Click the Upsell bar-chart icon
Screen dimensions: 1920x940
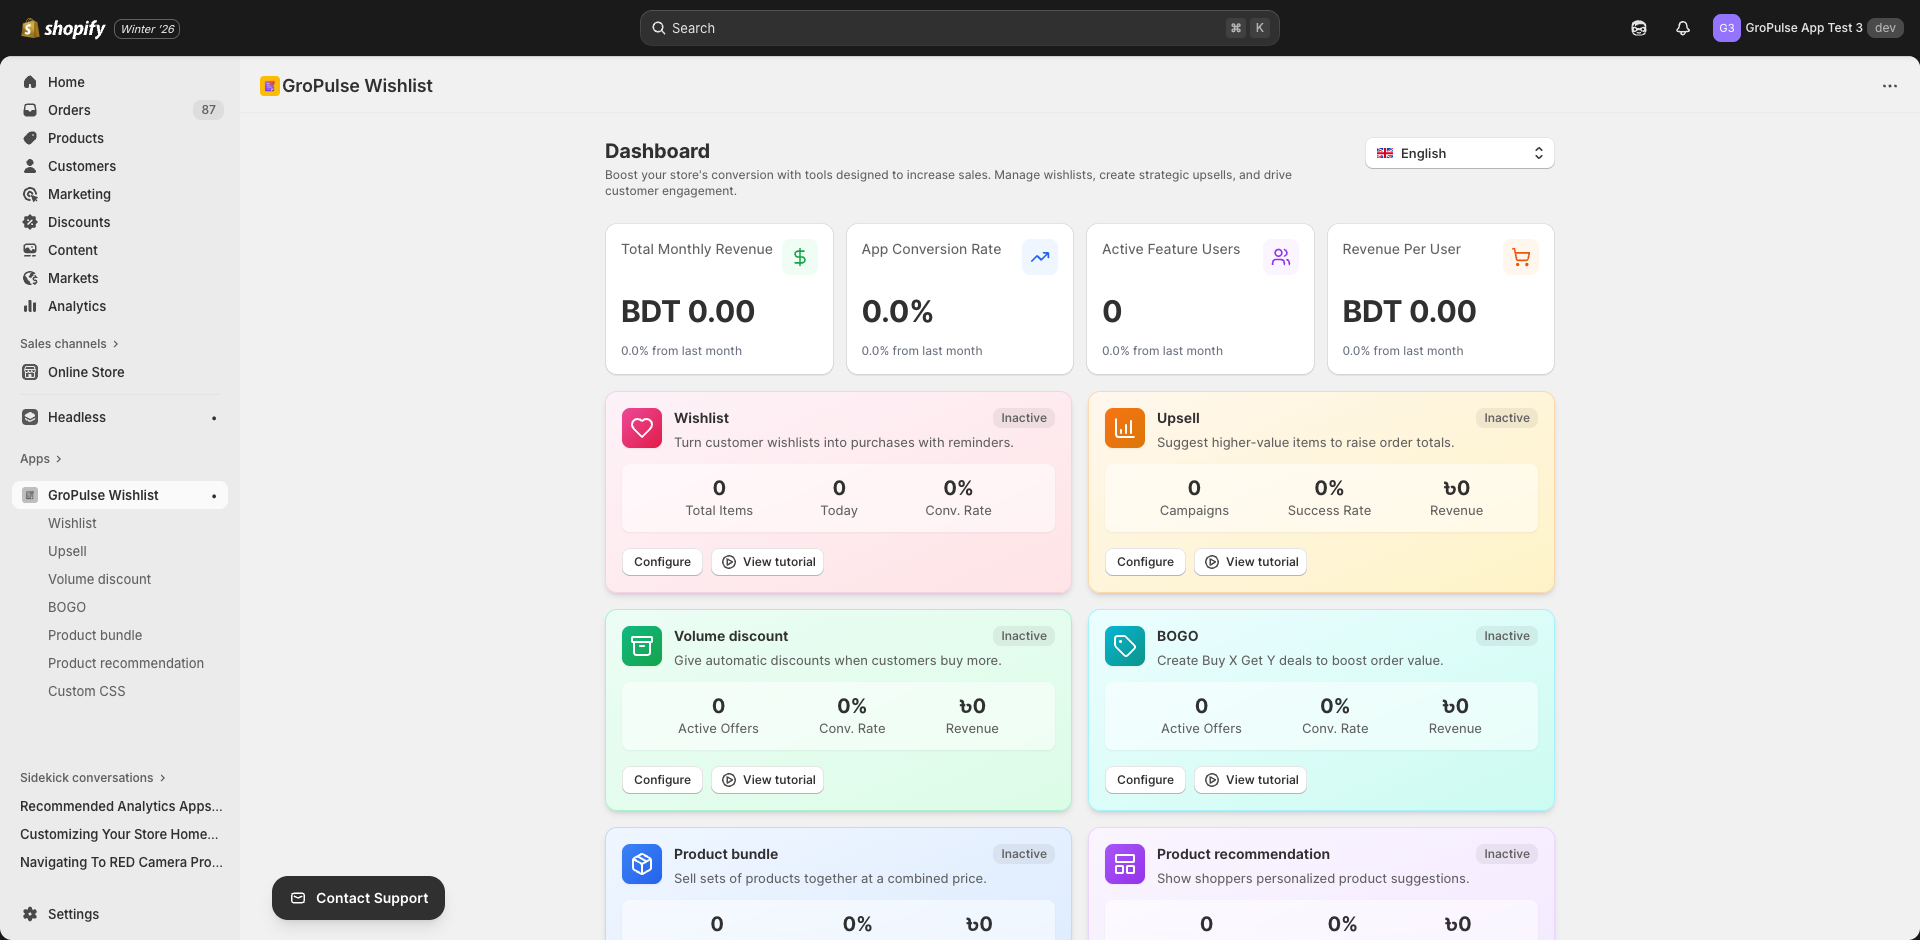click(x=1124, y=428)
